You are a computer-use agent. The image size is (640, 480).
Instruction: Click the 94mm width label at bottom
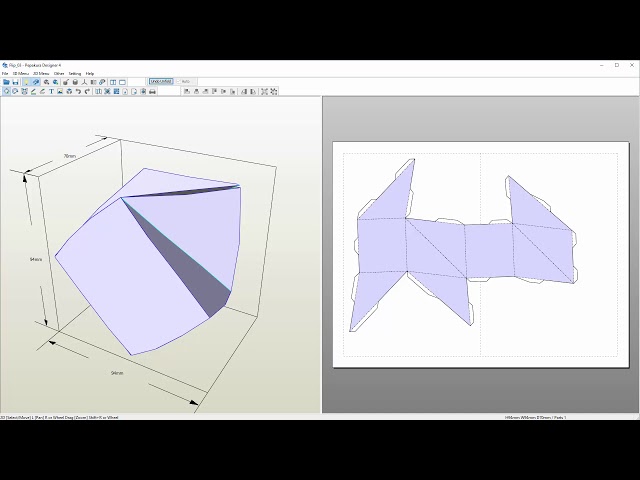click(x=117, y=373)
